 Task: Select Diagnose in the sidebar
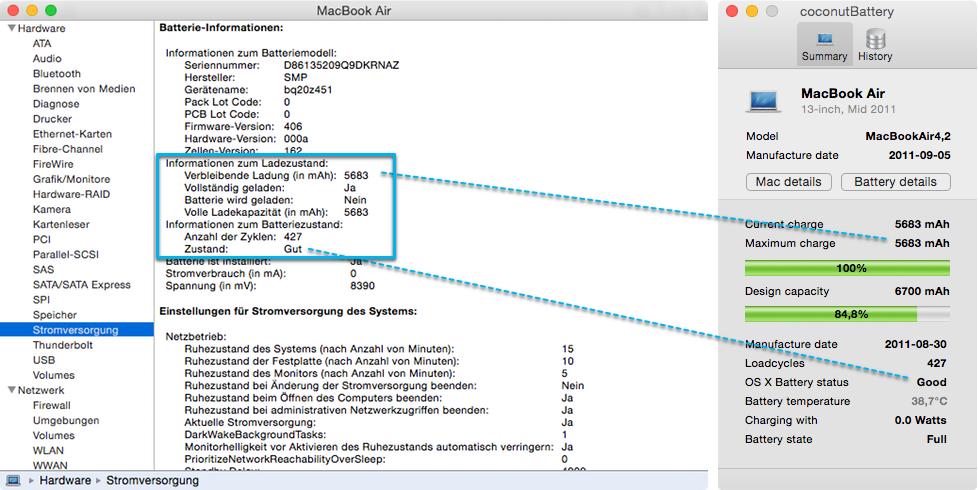click(56, 104)
